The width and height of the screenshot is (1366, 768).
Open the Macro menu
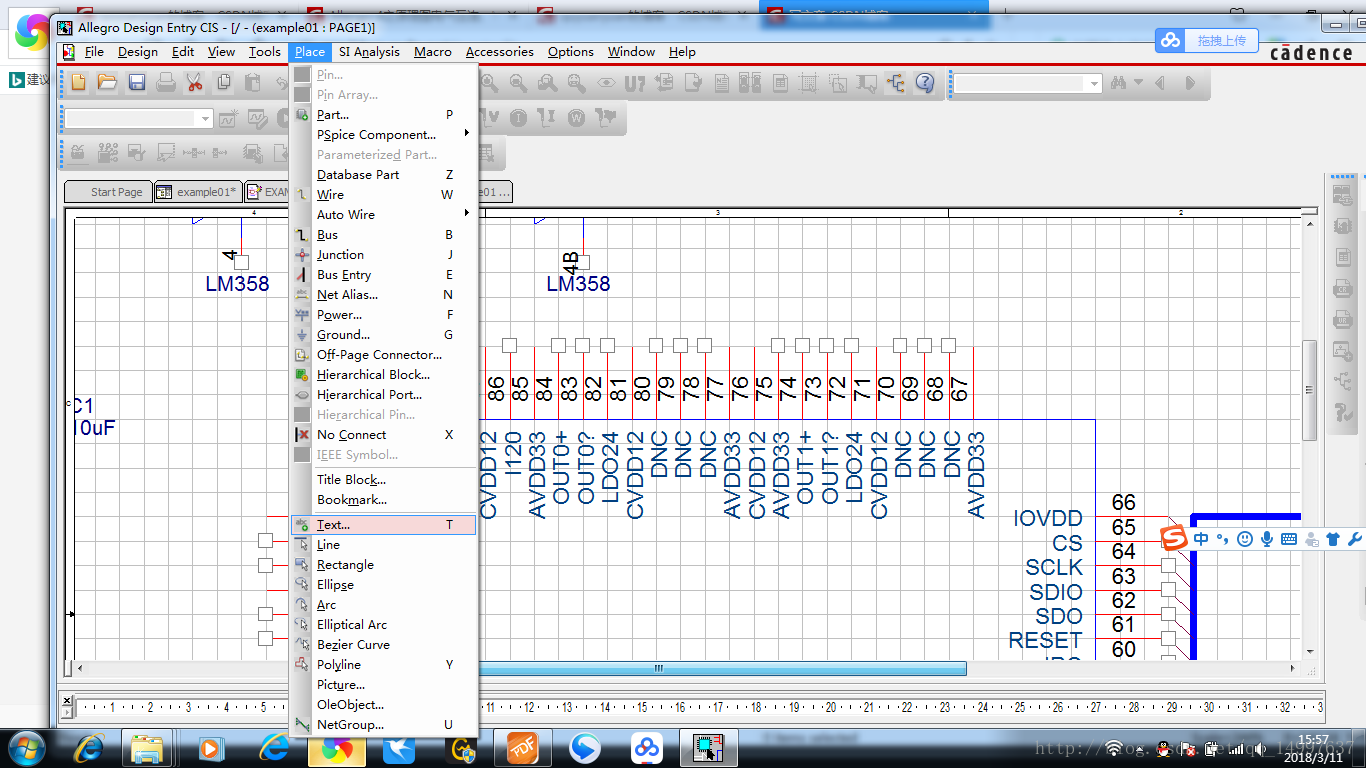[x=433, y=52]
